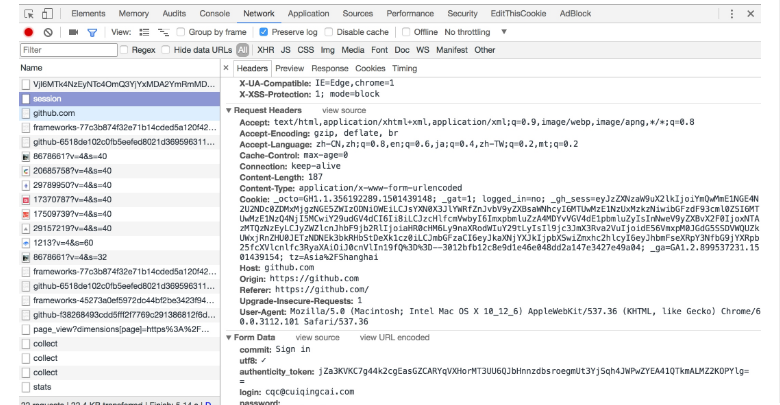780x405 pixels.
Task: Toggle the device toolbar icon
Action: coord(47,14)
